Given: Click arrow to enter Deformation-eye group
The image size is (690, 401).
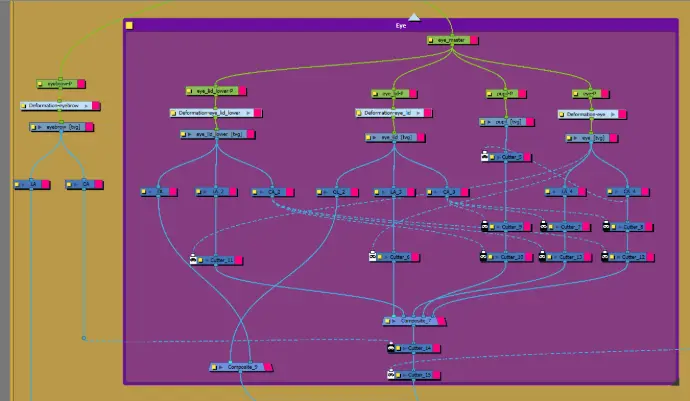Looking at the screenshot, I should pyautogui.click(x=613, y=114).
